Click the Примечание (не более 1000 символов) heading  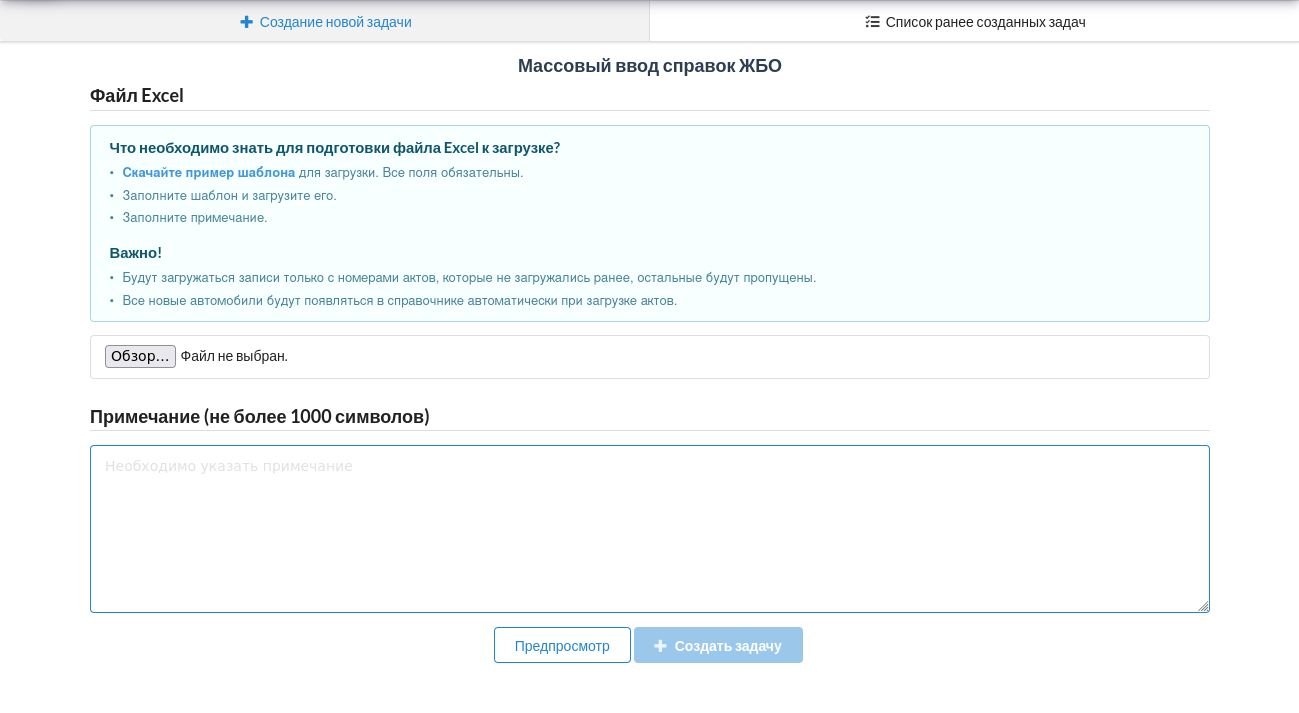tap(259, 417)
